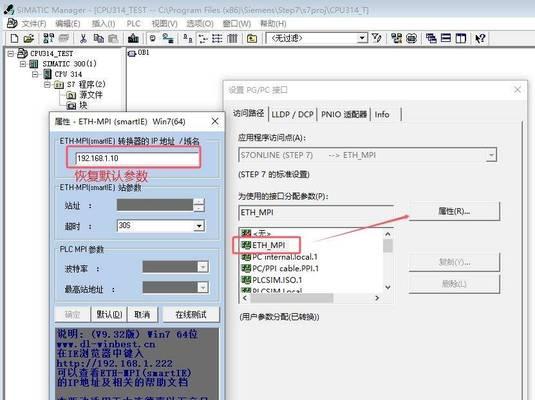Viewport: 535px width, 400px height.
Task: Click the Cut scissors icon
Action: (83, 38)
